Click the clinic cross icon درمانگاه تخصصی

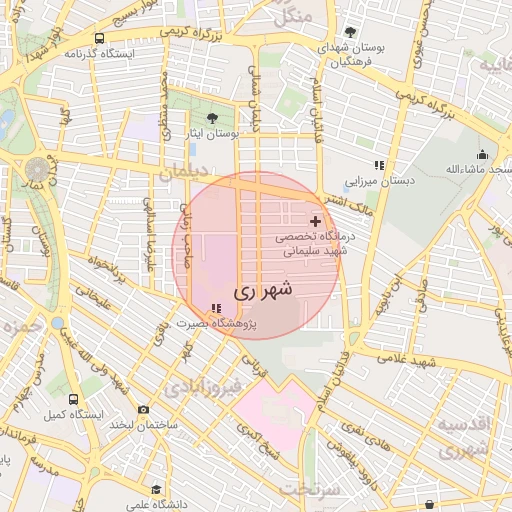(315, 221)
